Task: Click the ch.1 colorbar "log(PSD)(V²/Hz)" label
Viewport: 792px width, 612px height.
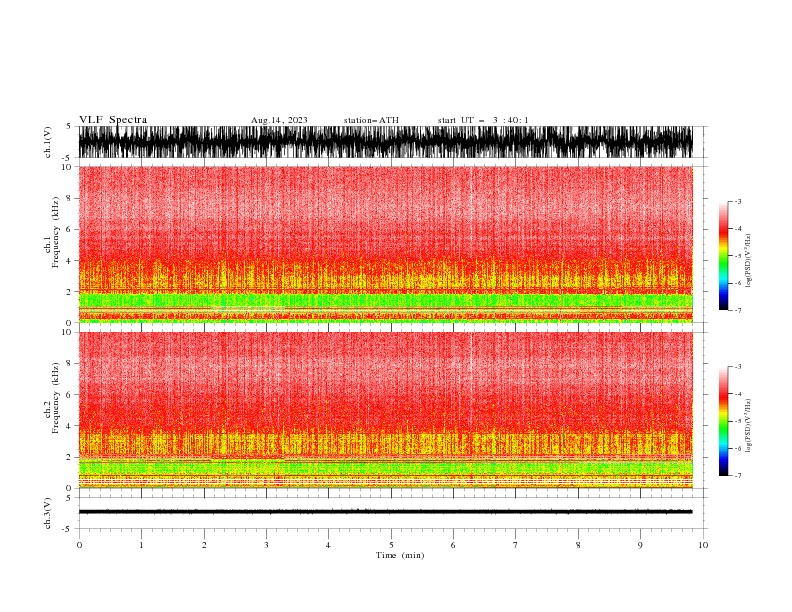Action: coord(748,261)
